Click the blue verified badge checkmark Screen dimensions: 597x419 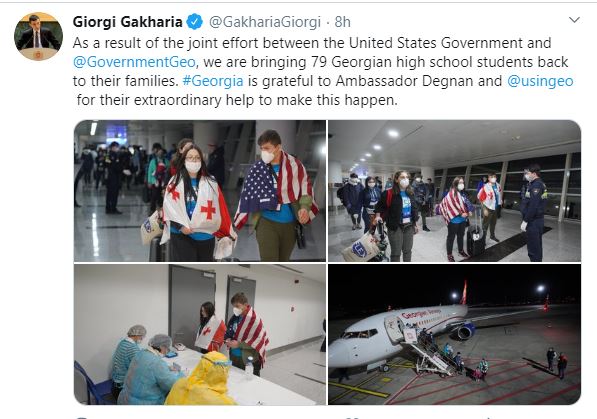click(195, 22)
